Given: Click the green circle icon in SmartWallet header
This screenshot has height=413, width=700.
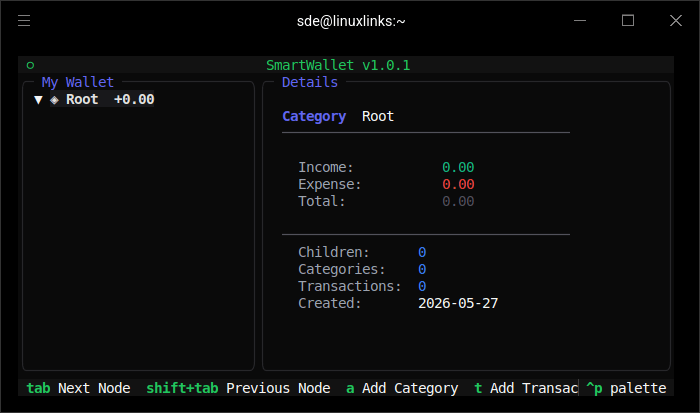Looking at the screenshot, I should 30,66.
